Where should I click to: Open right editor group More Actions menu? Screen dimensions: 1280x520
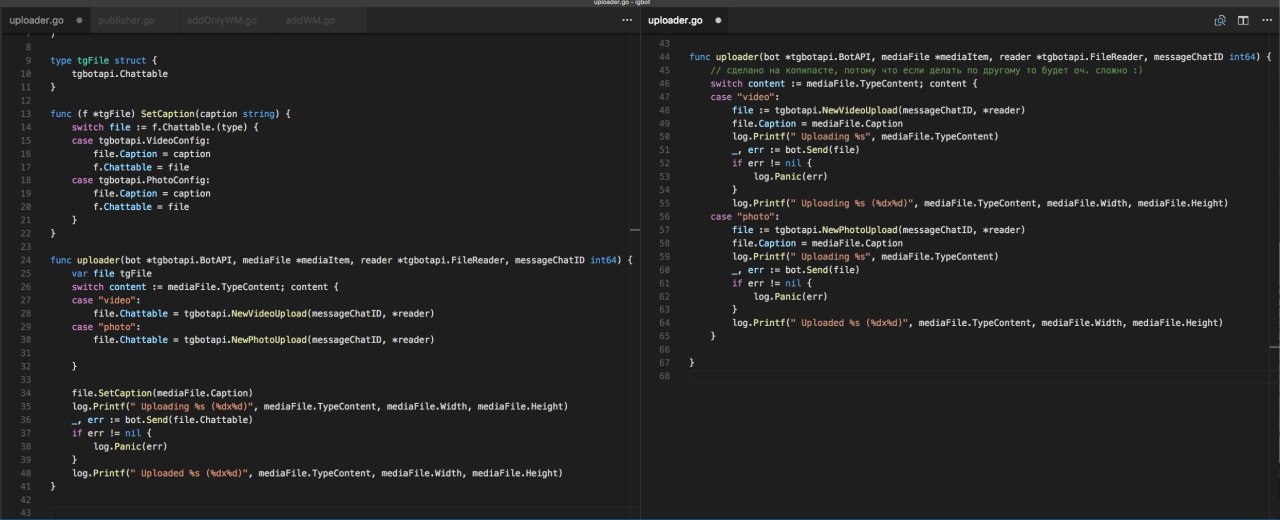[1265, 20]
